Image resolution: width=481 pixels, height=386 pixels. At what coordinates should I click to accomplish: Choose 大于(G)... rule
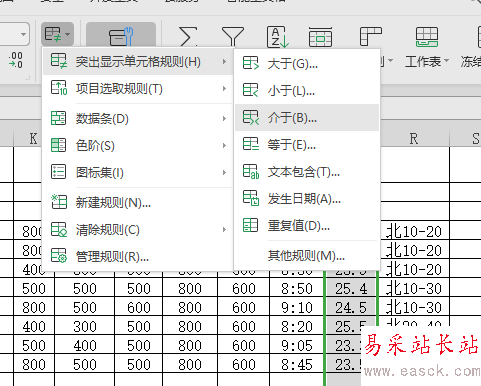coord(307,63)
